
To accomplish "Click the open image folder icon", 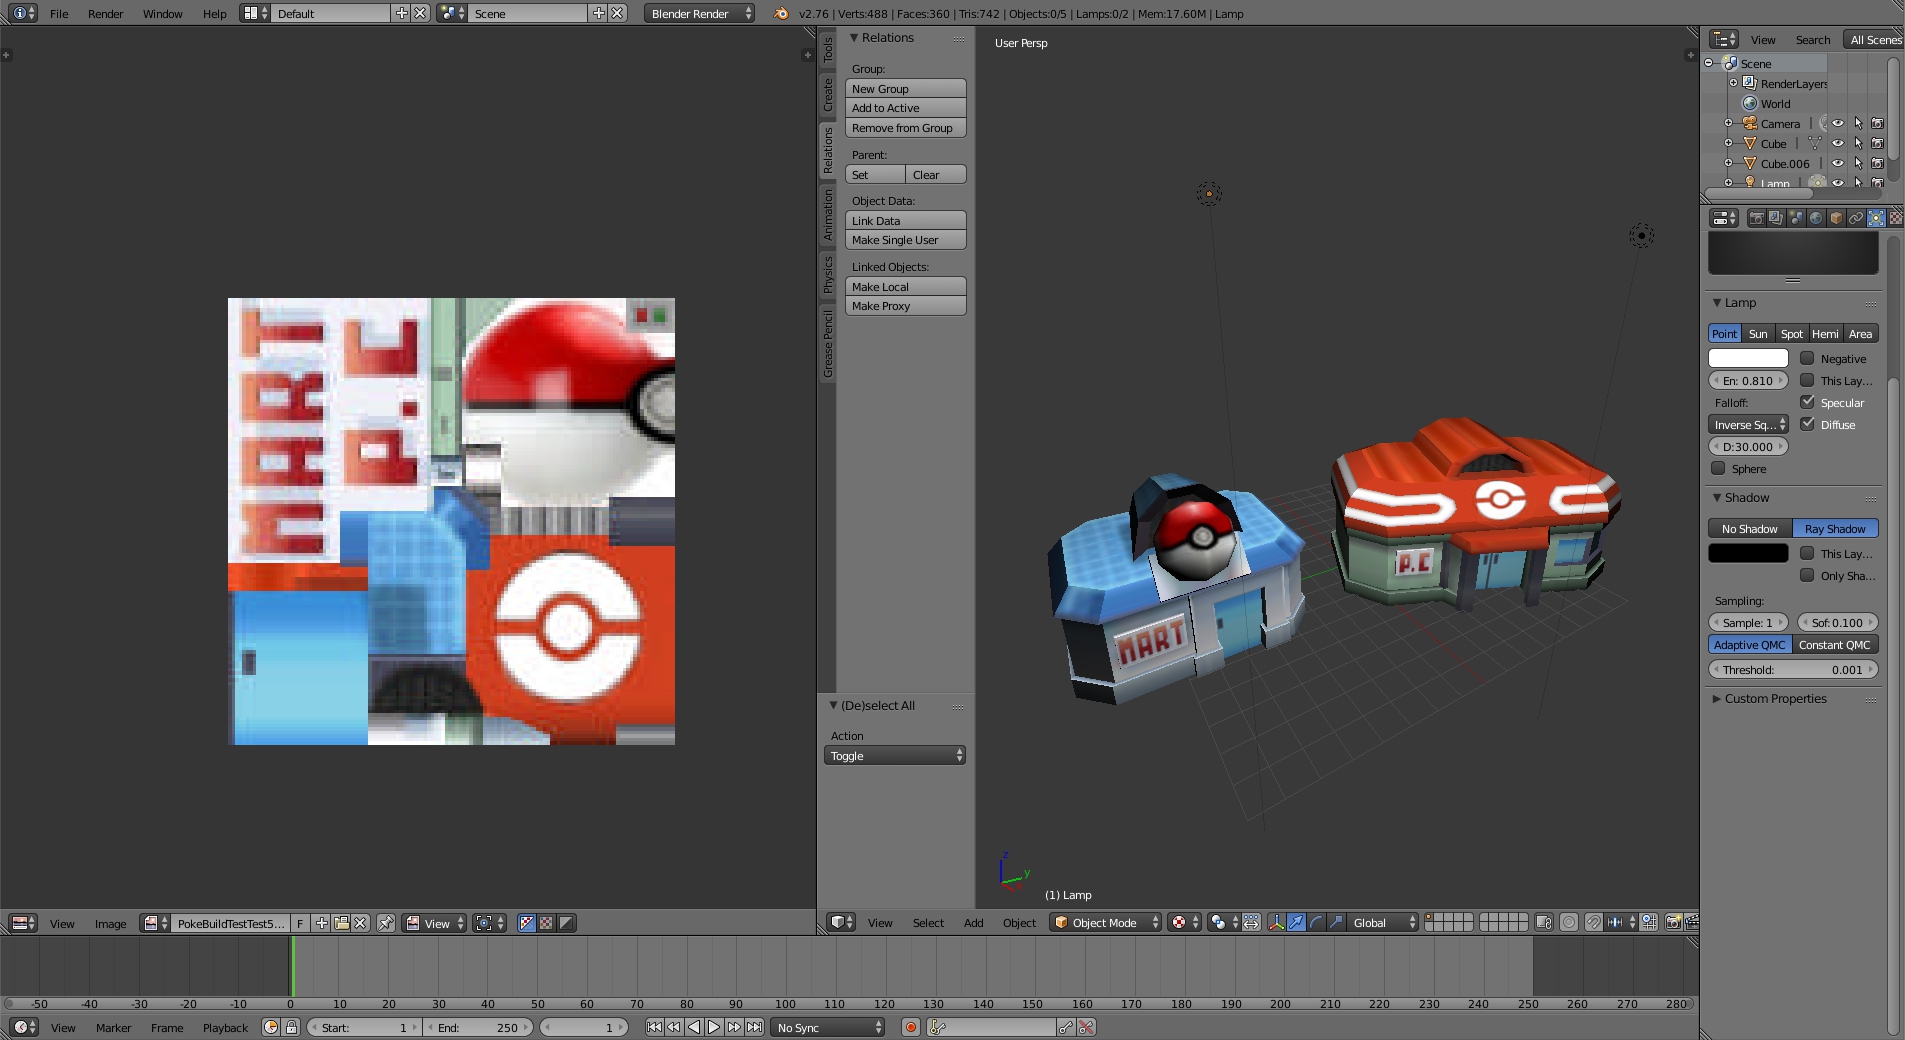I will (341, 923).
